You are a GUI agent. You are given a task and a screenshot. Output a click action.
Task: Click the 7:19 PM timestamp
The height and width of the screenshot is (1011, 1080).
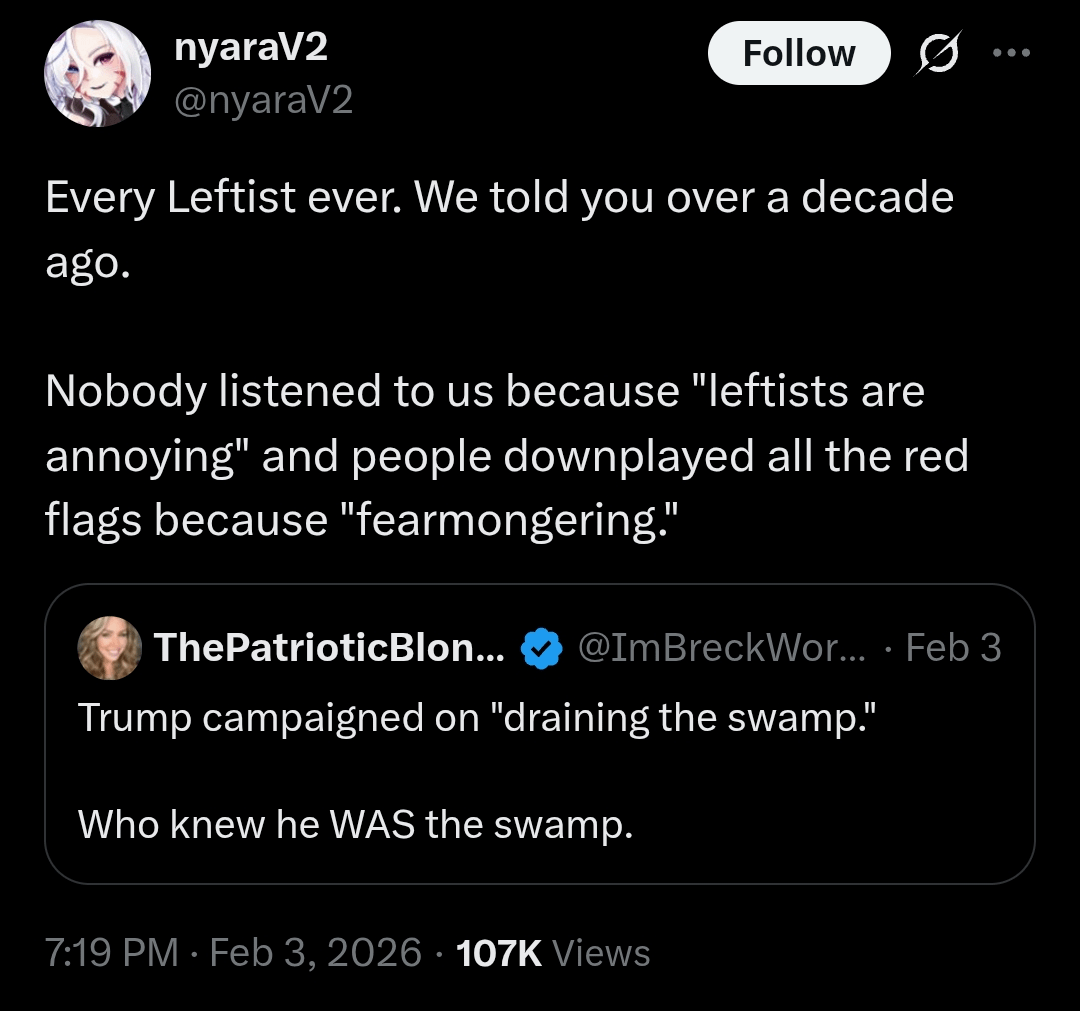112,952
